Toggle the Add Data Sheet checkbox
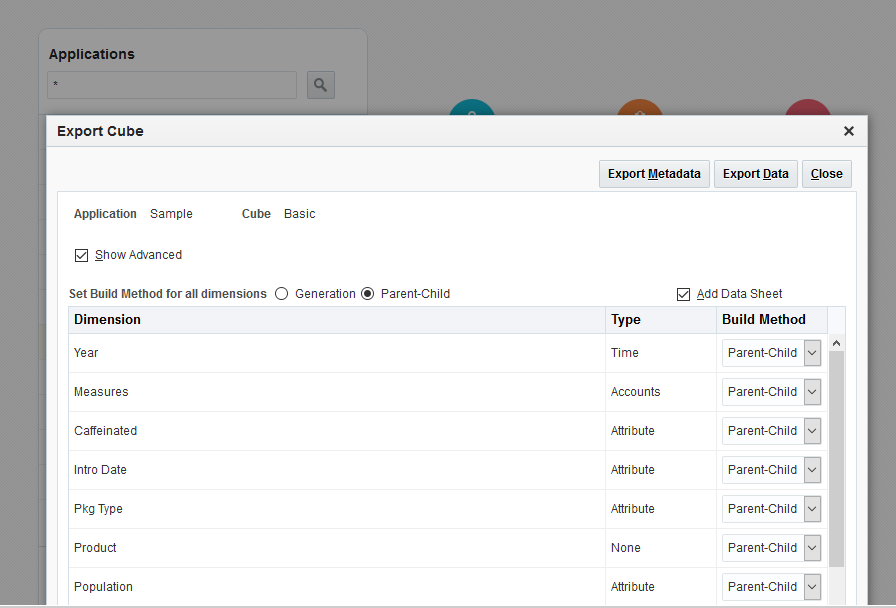Image resolution: width=896 pixels, height=608 pixels. point(683,294)
